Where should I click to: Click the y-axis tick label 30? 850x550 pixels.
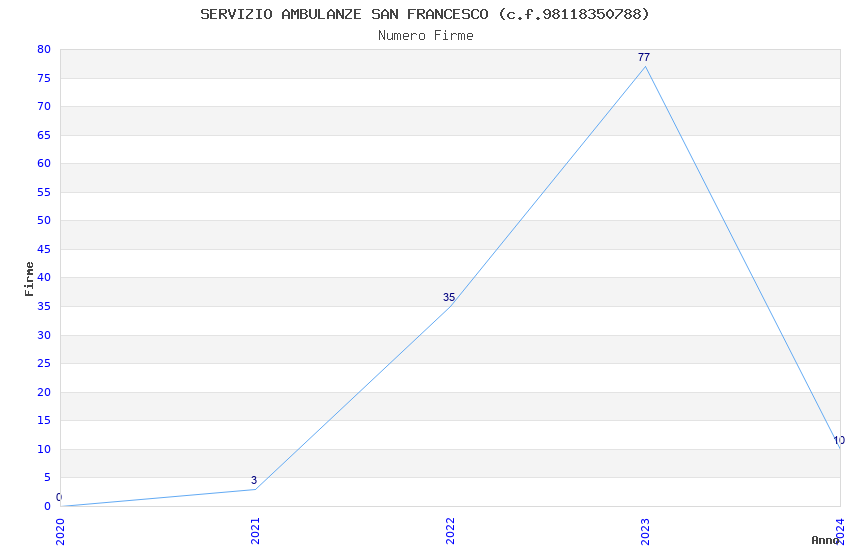44,335
